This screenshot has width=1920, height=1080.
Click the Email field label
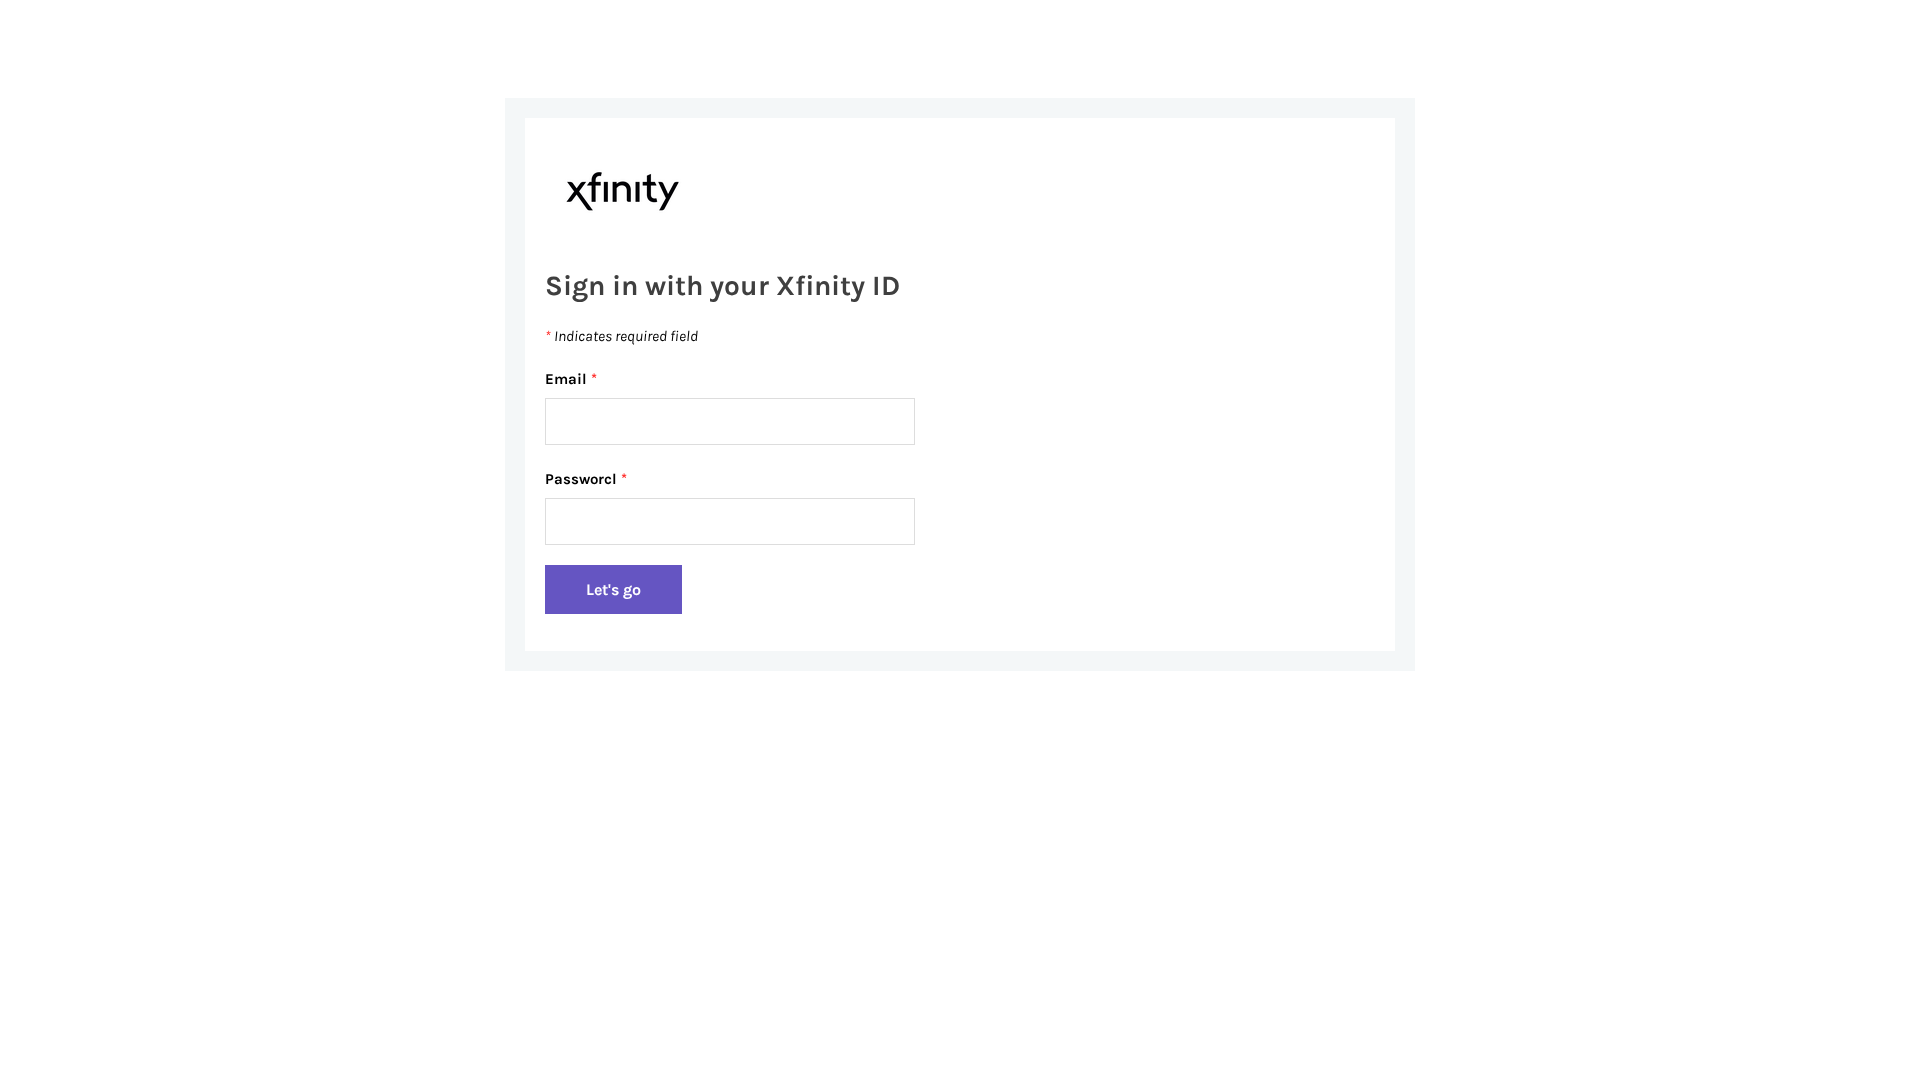(566, 379)
